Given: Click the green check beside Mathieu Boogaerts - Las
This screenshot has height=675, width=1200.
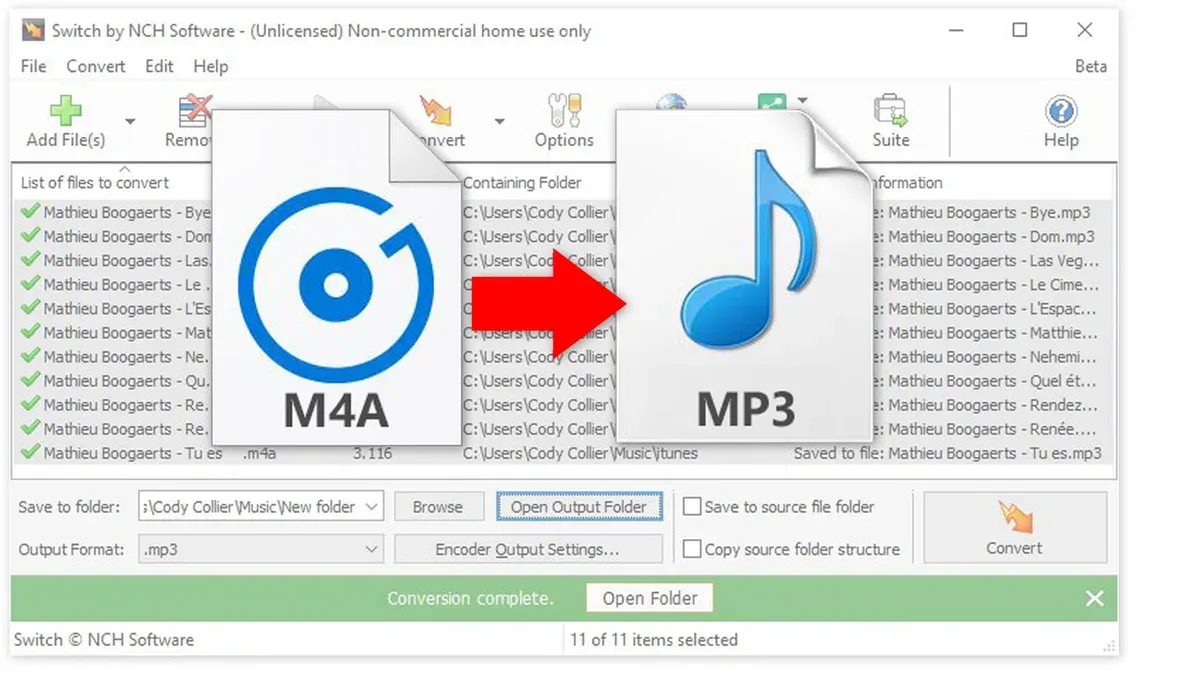Looking at the screenshot, I should coord(30,260).
